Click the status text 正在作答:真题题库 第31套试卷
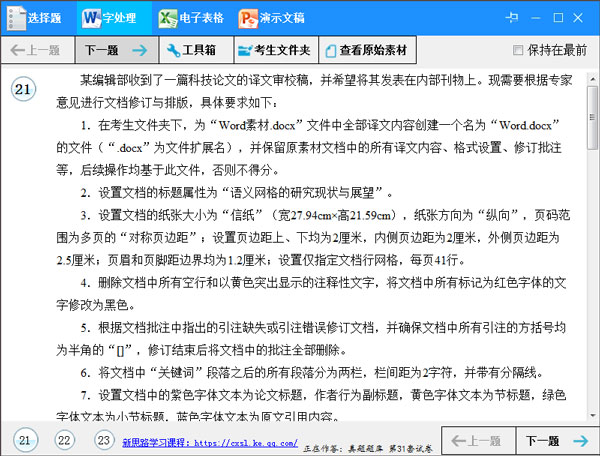This screenshot has height=456, width=600. pos(368,448)
